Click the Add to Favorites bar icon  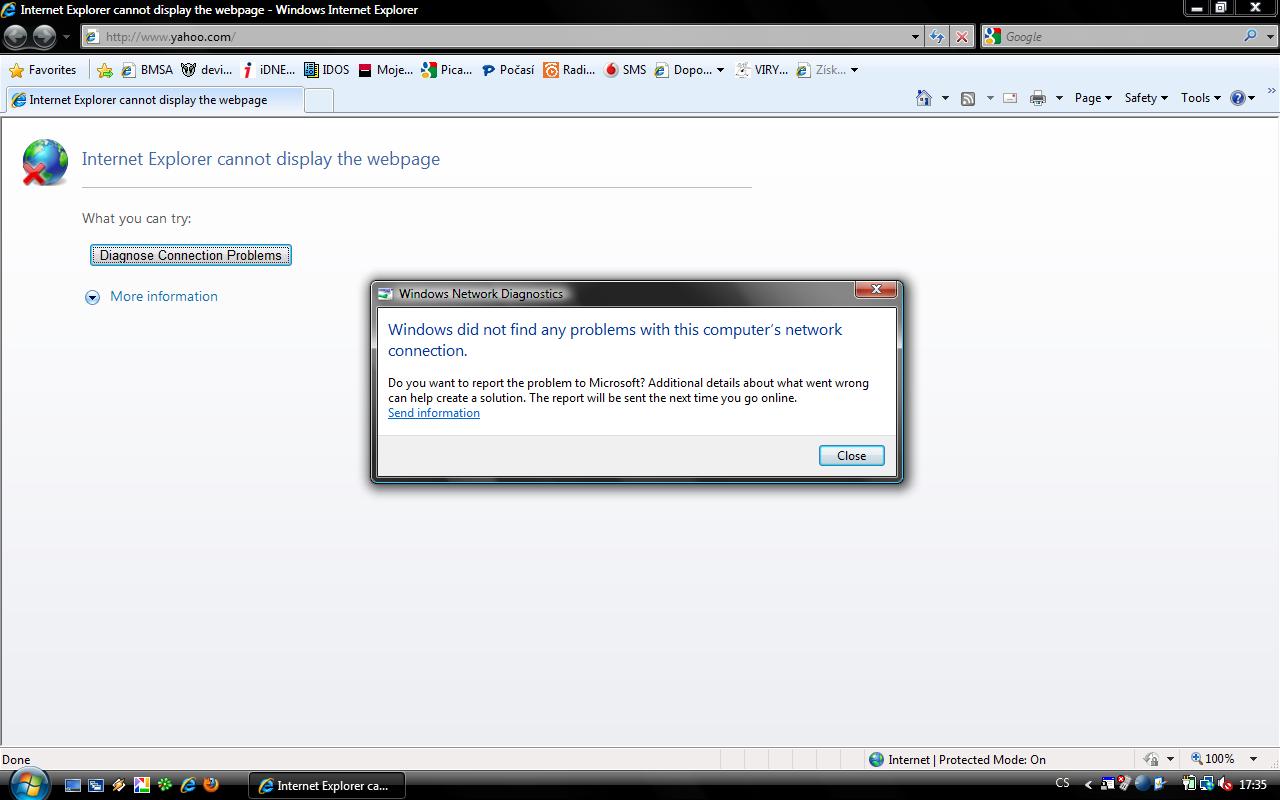105,70
